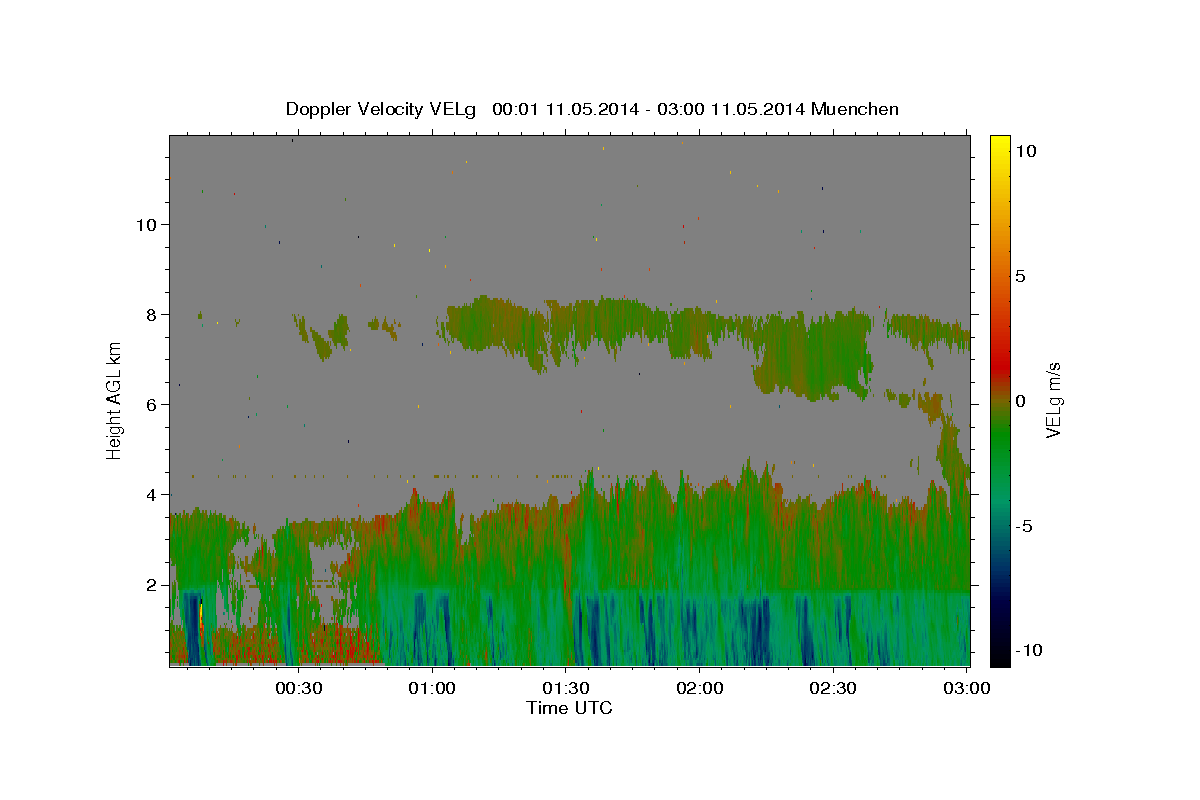1200x800 pixels.
Task: Click the '02:30' time tick label
Action: click(833, 688)
